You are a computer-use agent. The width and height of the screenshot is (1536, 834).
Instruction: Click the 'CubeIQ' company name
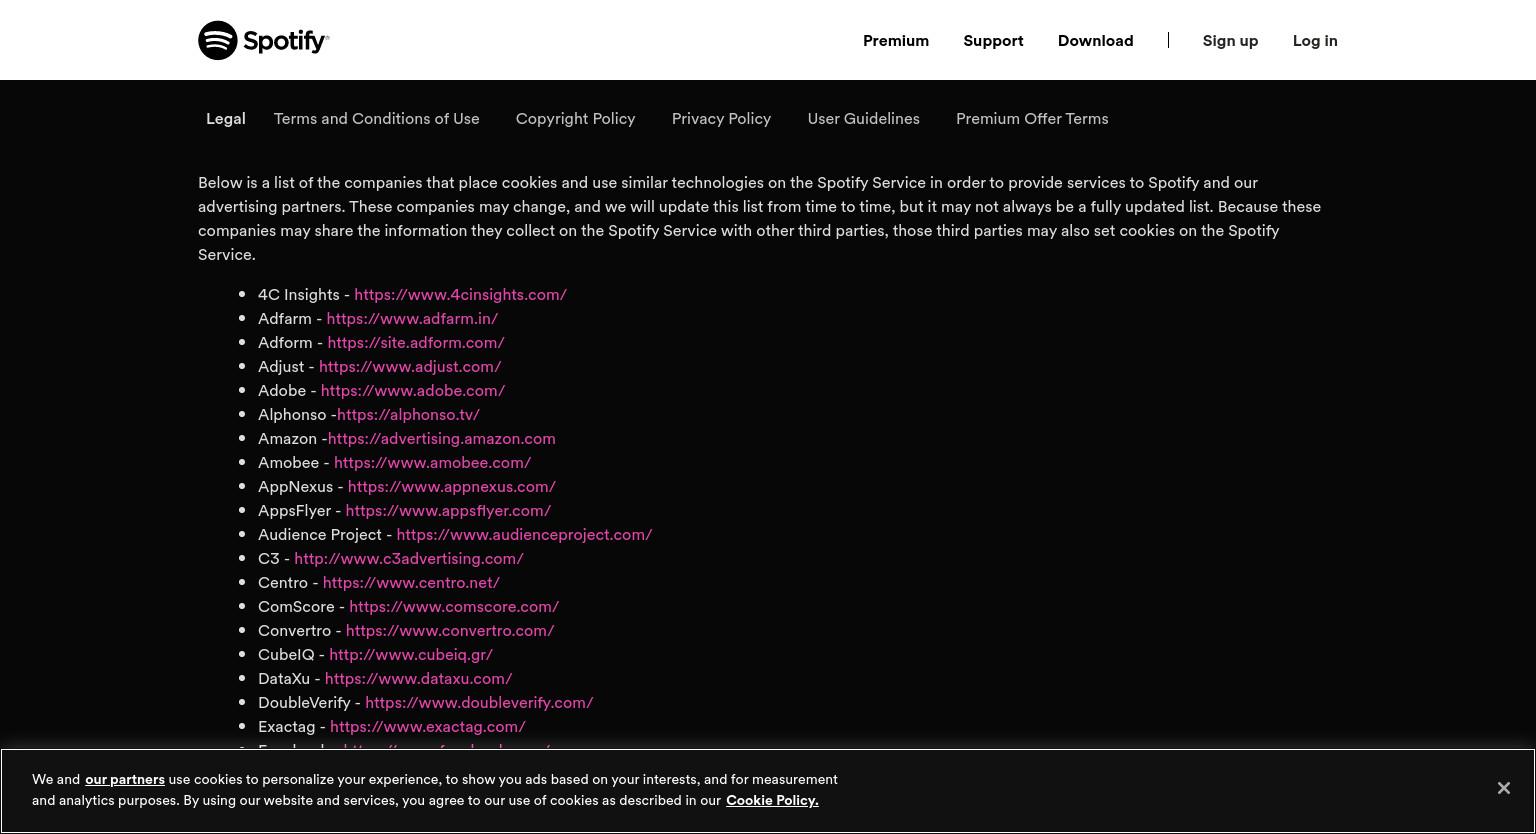pyautogui.click(x=286, y=654)
